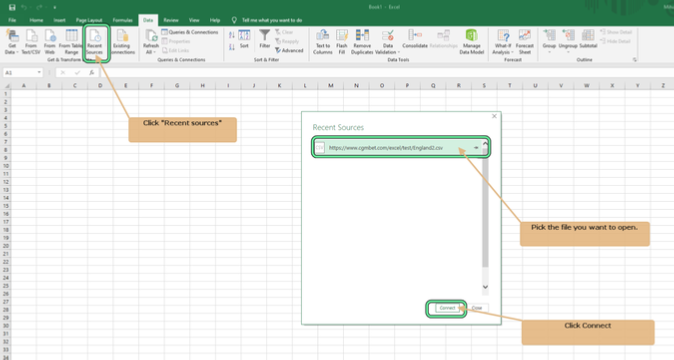Toggle the Filter funnel
Image resolution: width=674 pixels, height=360 pixels.
click(x=265, y=39)
